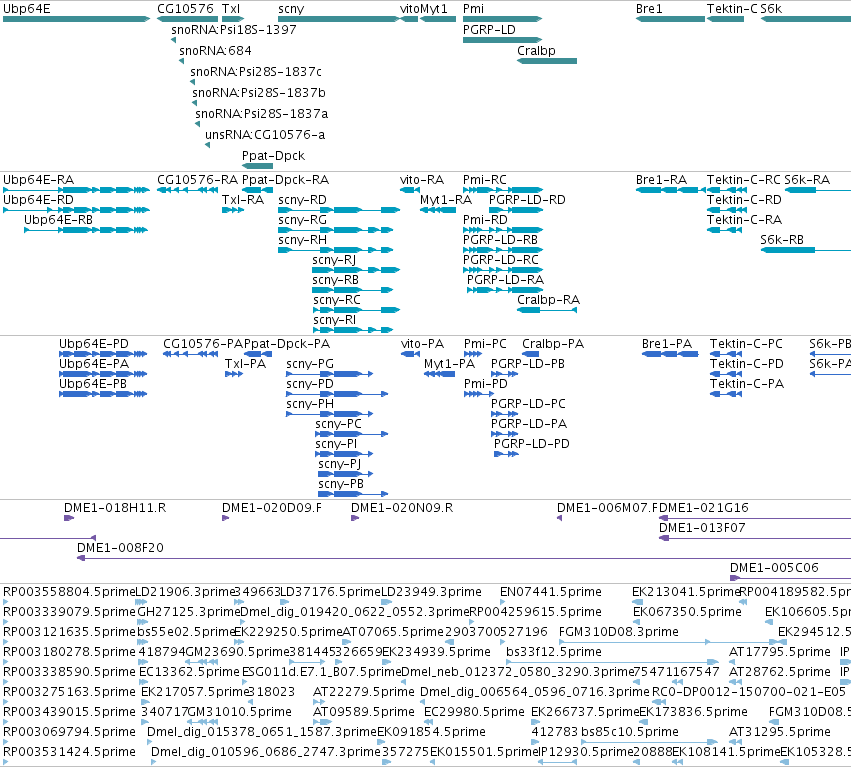Open the Cralbp gene label
Image resolution: width=851 pixels, height=767 pixels.
tap(536, 50)
